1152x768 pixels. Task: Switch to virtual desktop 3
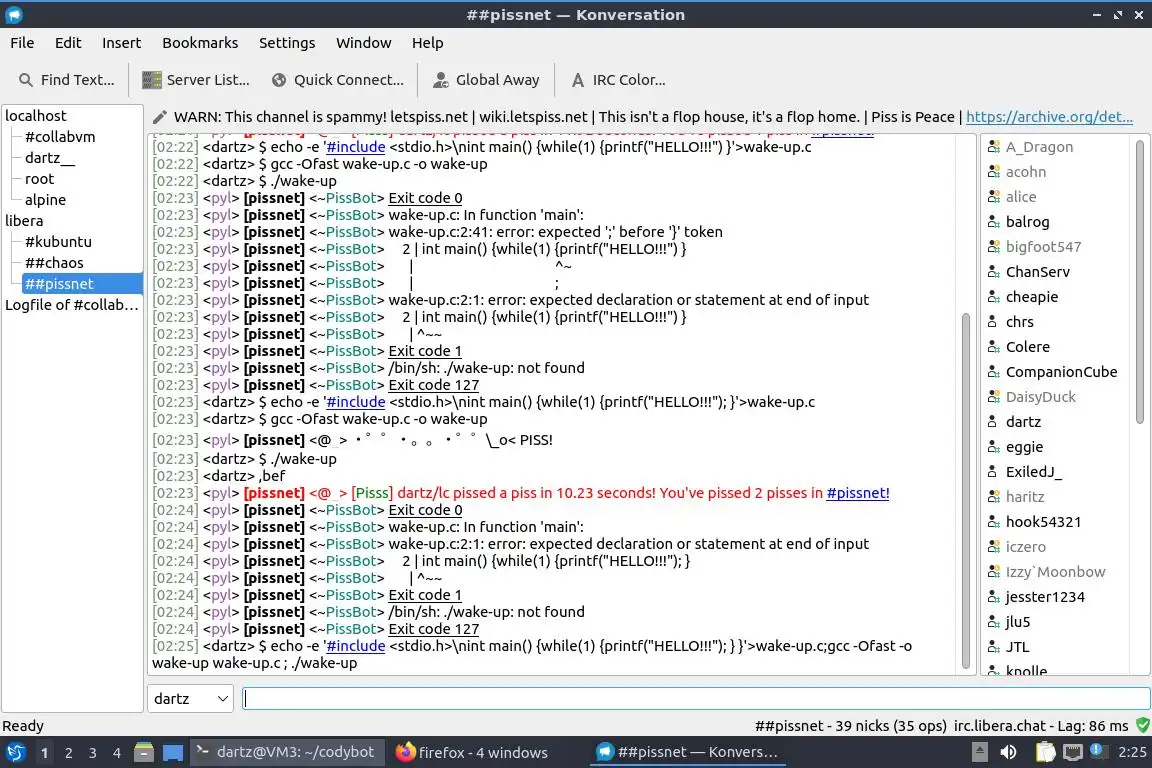(93, 753)
